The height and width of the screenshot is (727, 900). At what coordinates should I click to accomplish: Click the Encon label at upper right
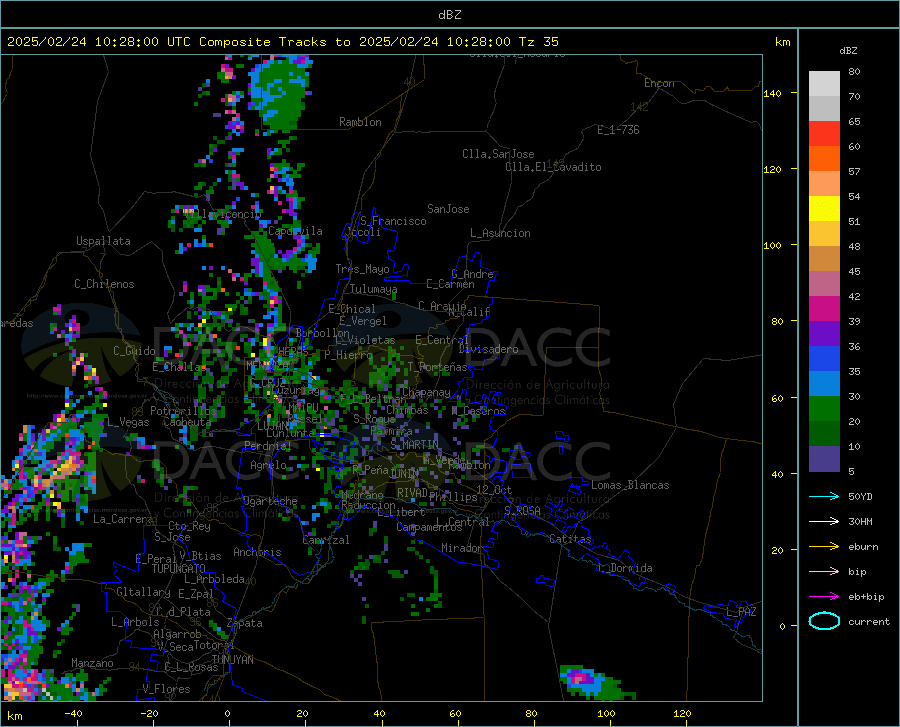(659, 83)
